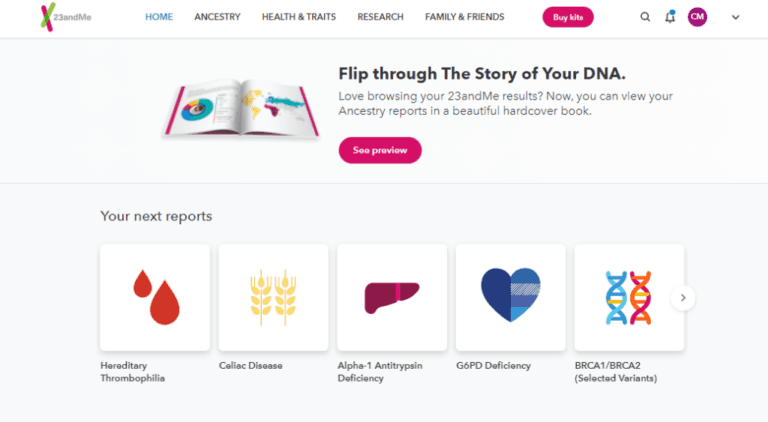Open Family & Friends menu

coord(464,17)
